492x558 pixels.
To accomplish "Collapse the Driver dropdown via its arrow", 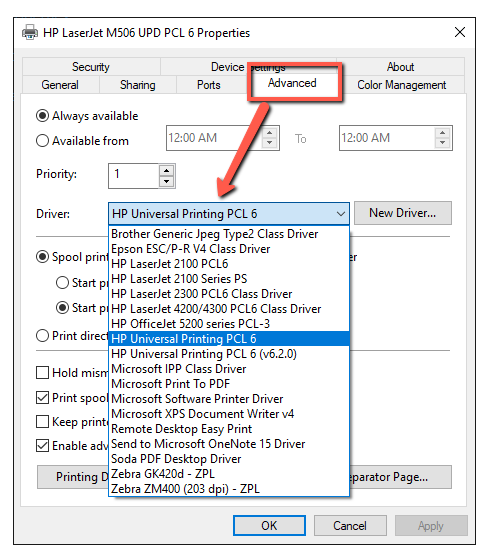I will point(341,214).
